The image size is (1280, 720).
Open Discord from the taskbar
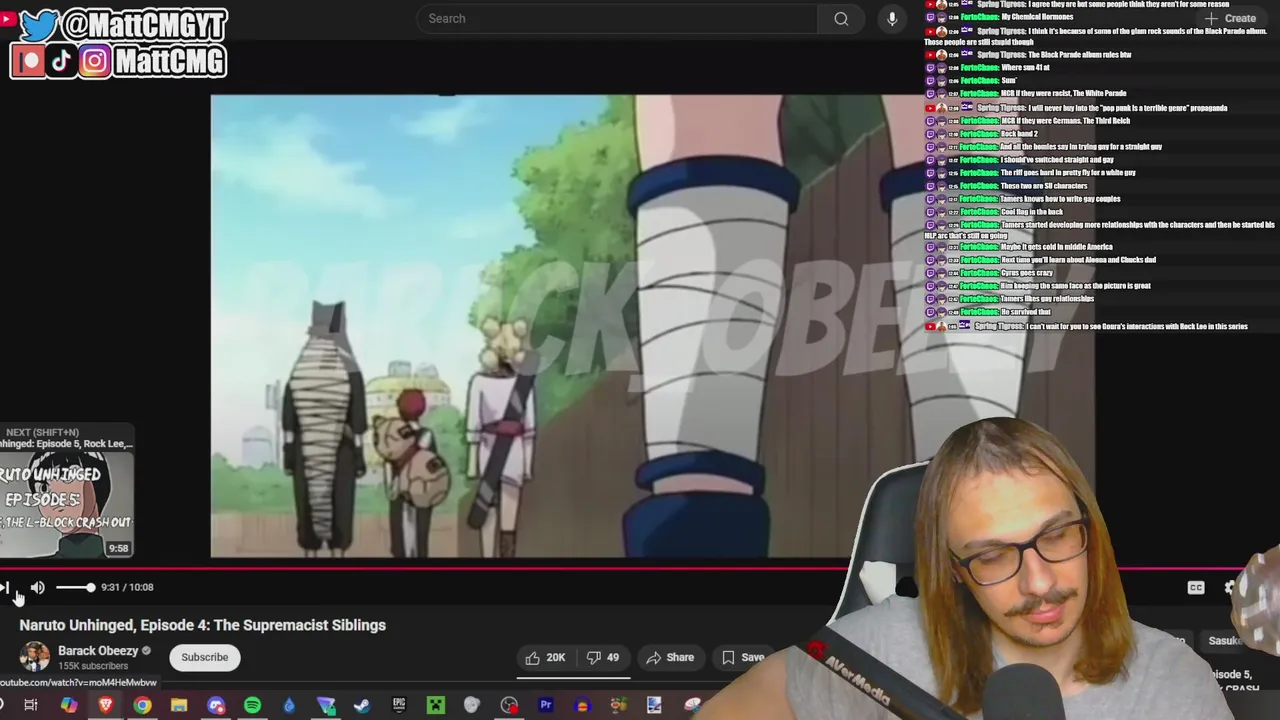[216, 706]
